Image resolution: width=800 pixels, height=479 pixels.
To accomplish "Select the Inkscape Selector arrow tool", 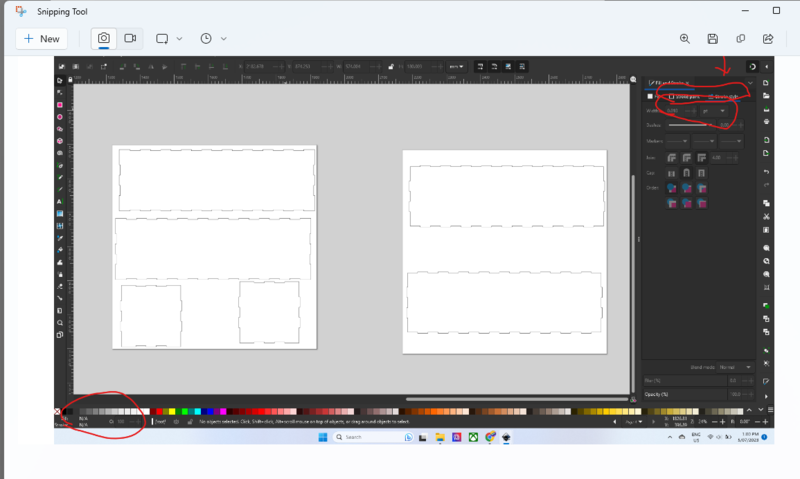I will 60,81.
